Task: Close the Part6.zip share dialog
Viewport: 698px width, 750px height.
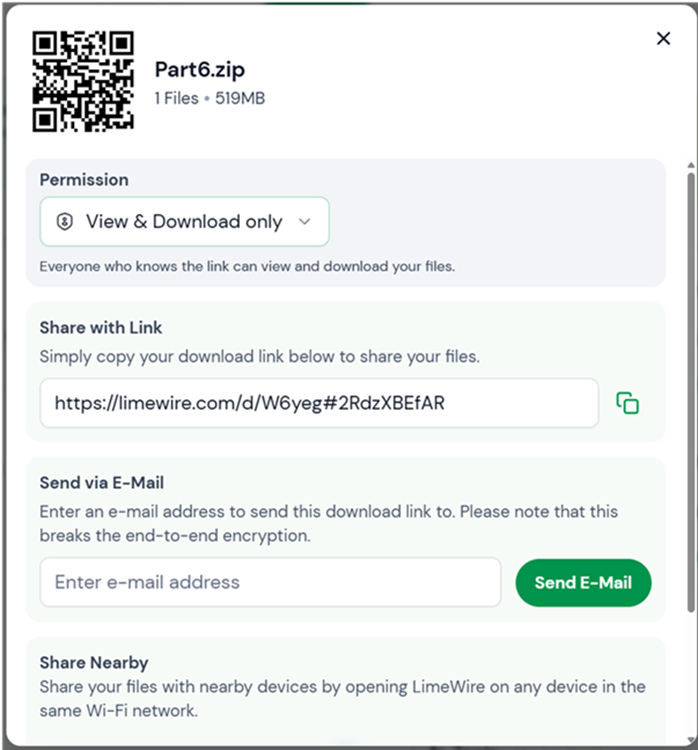Action: pyautogui.click(x=663, y=39)
